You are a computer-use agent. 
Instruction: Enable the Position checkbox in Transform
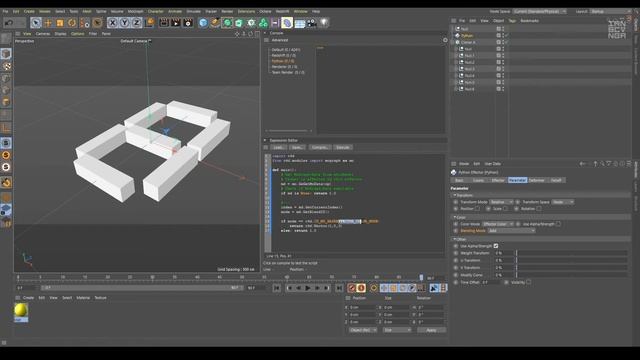pyautogui.click(x=477, y=209)
